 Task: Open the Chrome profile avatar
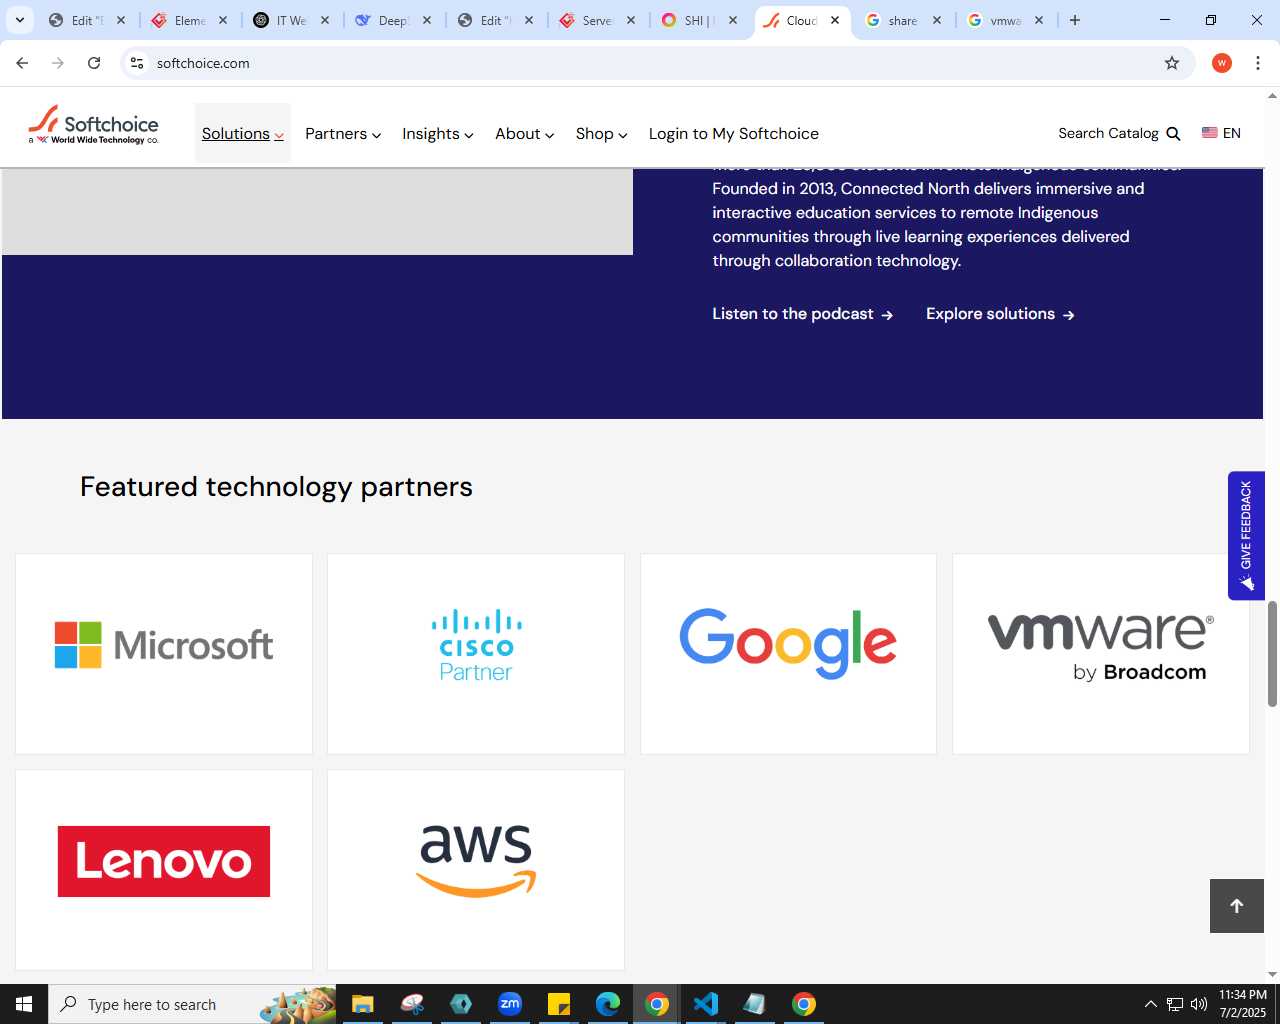[1222, 63]
